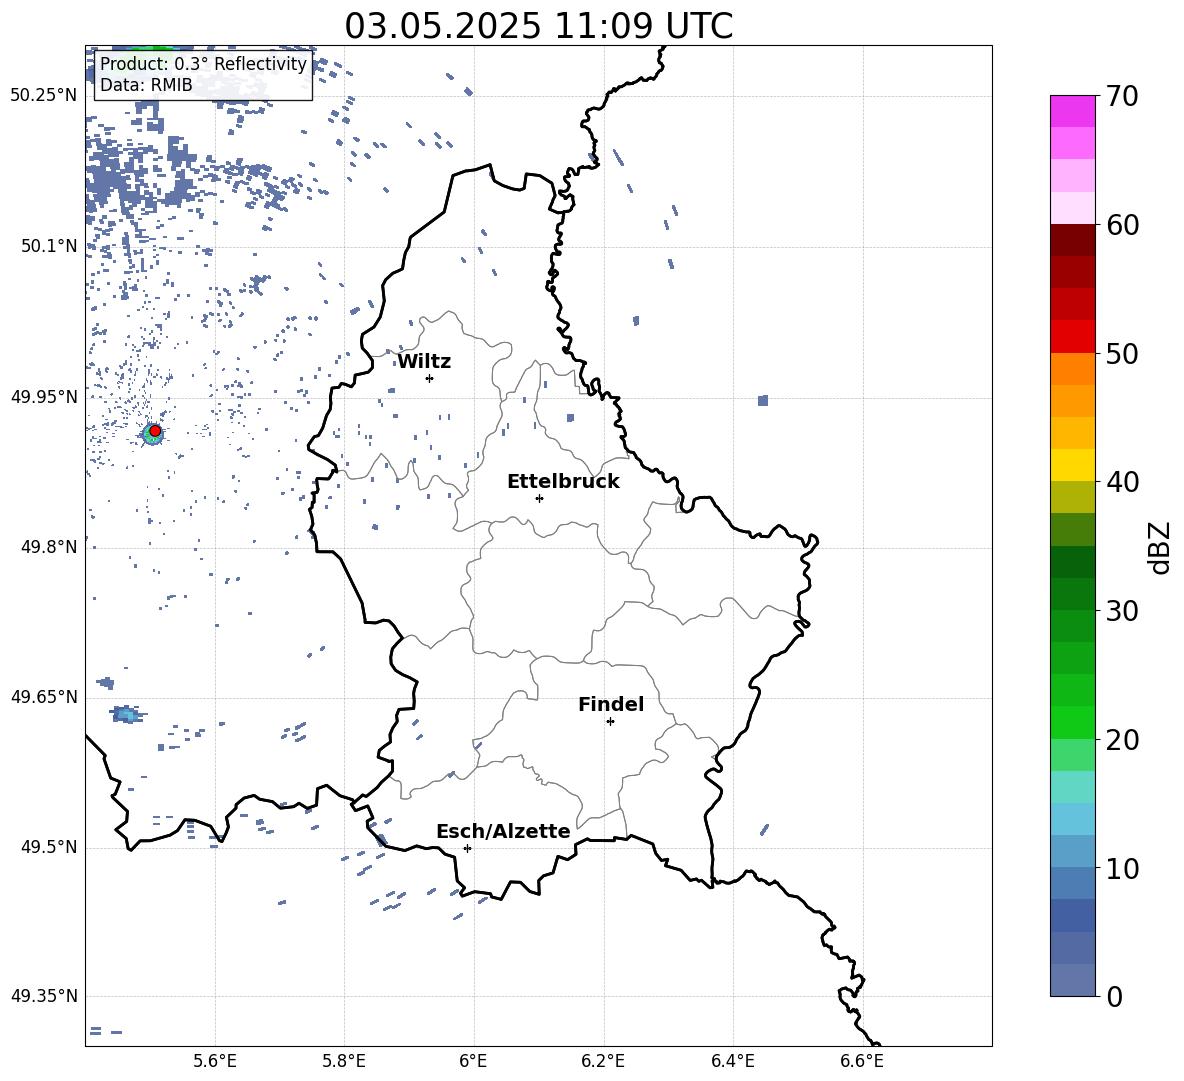Pick the bright green colorbar swatch above 20
The height and width of the screenshot is (1081, 1184).
click(1072, 722)
